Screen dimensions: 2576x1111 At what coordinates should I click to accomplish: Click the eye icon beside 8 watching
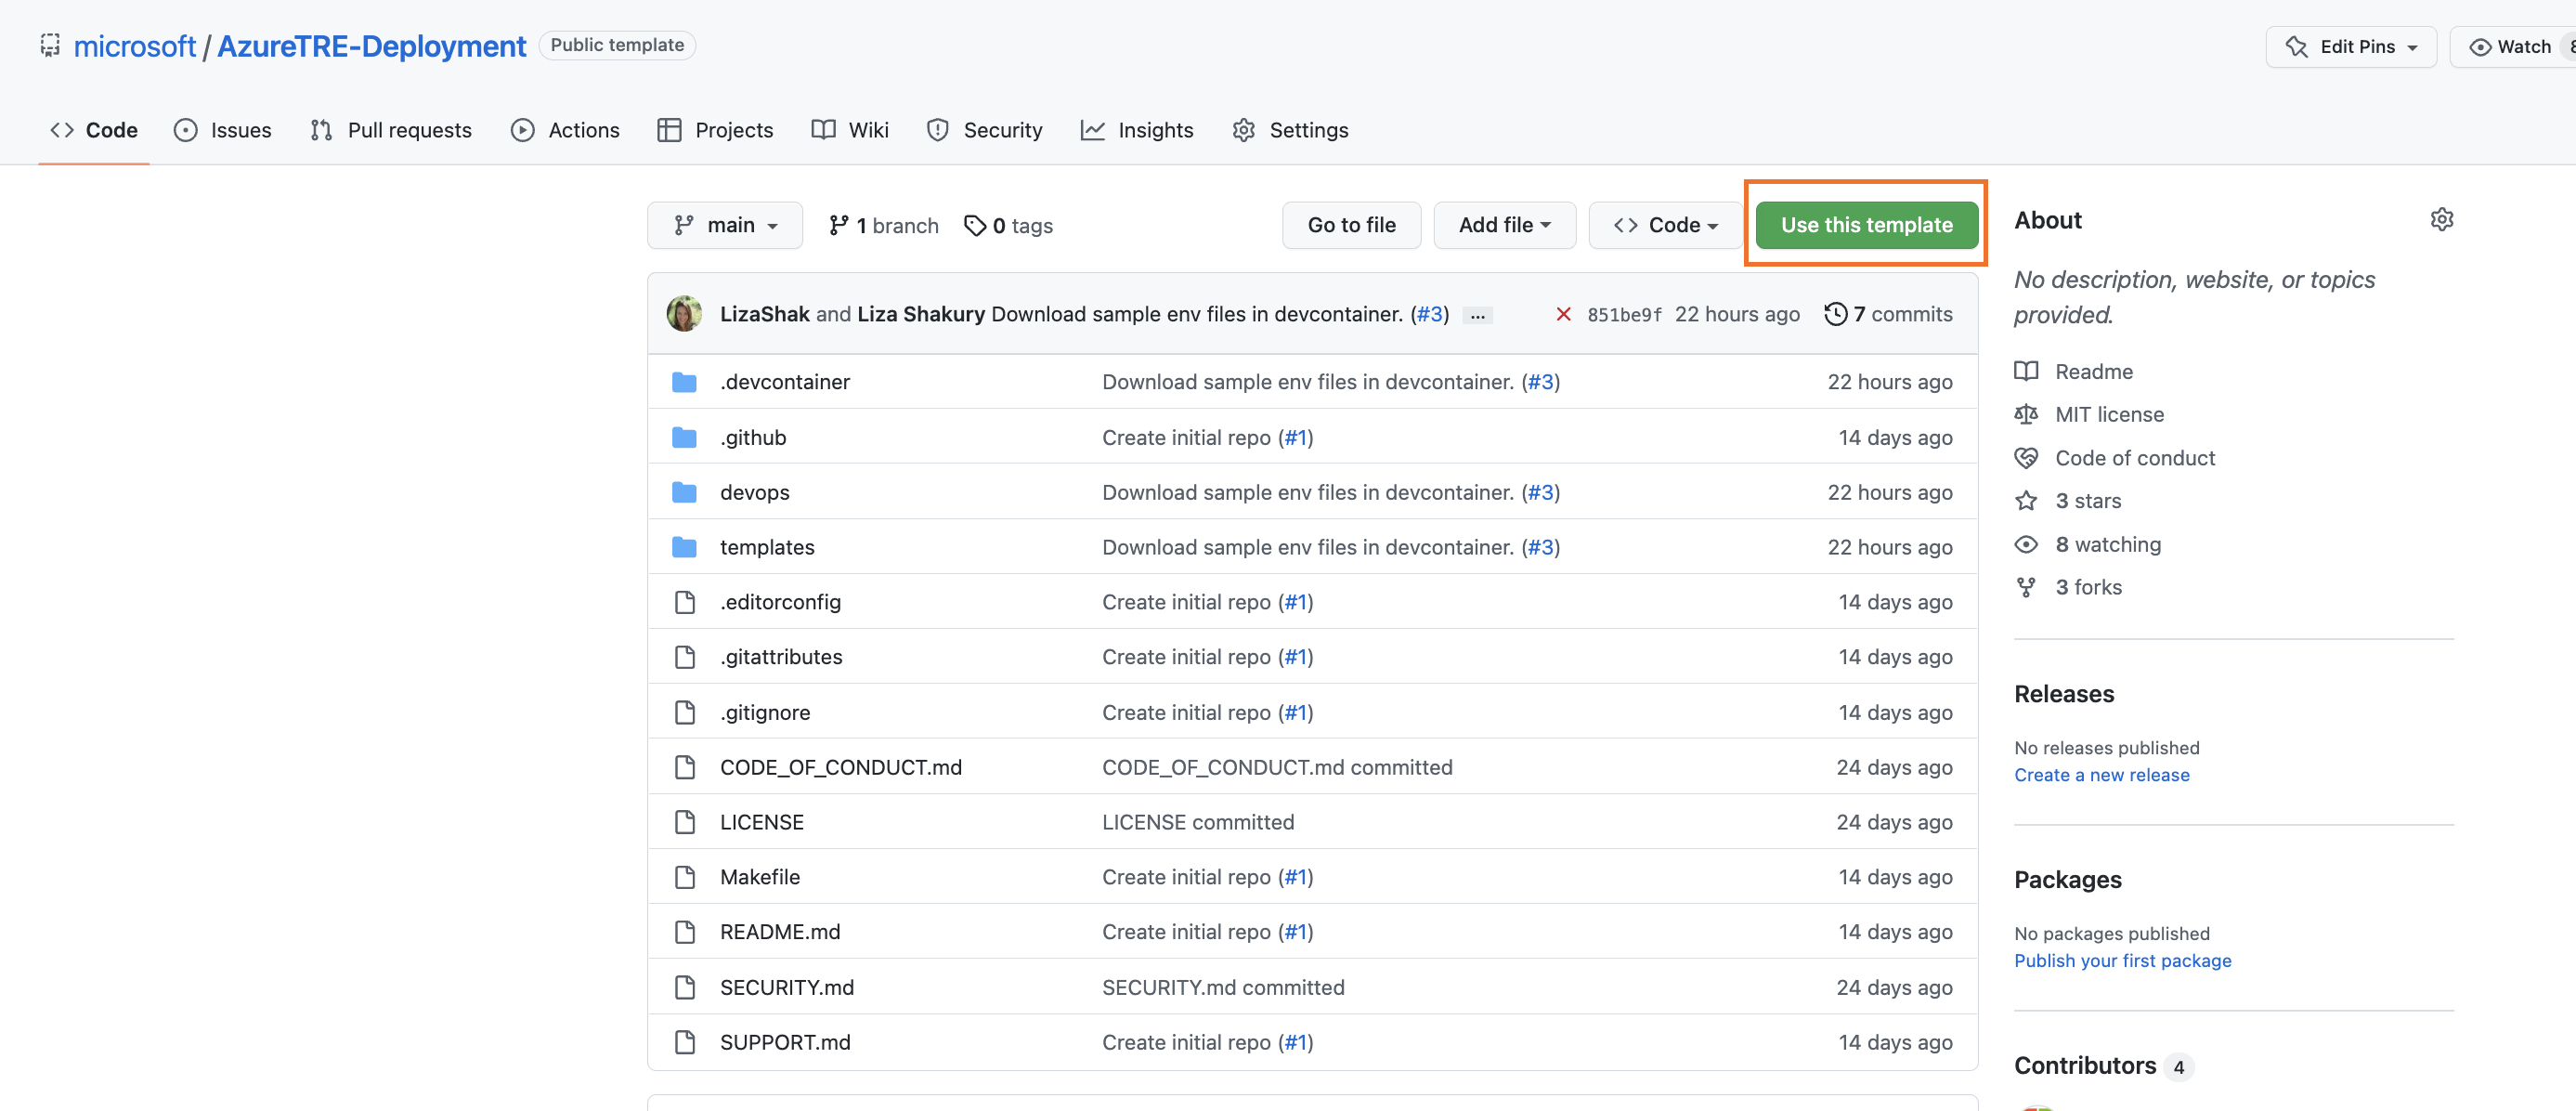coord(2027,544)
